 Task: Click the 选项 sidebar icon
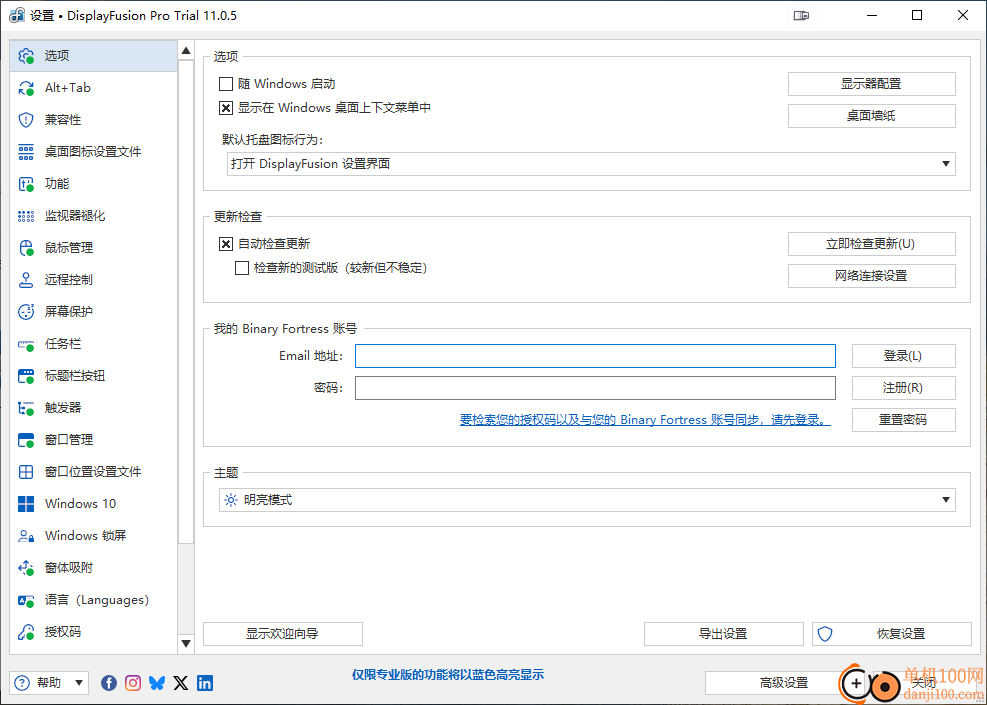[x=26, y=56]
